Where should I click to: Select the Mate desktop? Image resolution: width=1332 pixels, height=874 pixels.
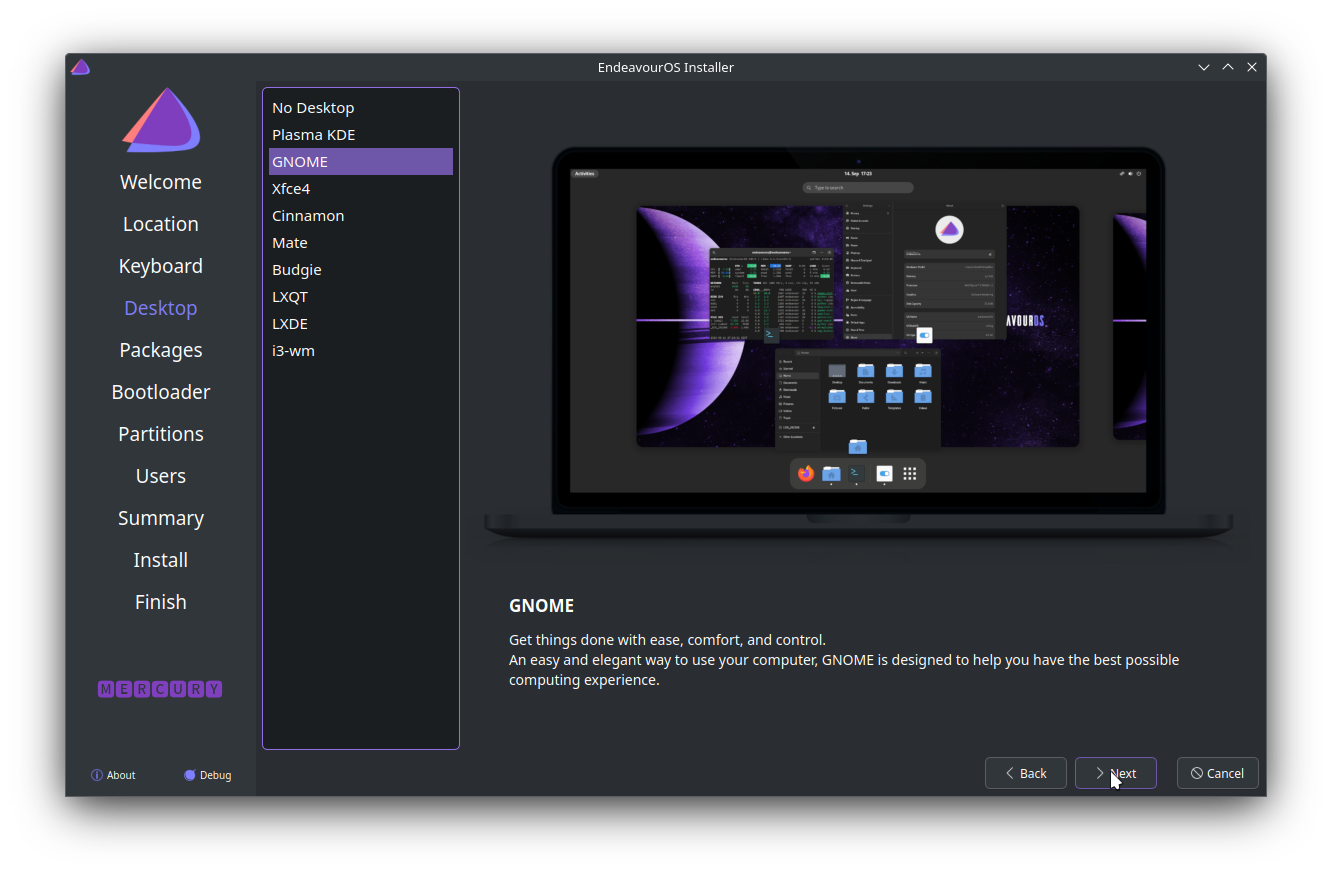point(361,242)
